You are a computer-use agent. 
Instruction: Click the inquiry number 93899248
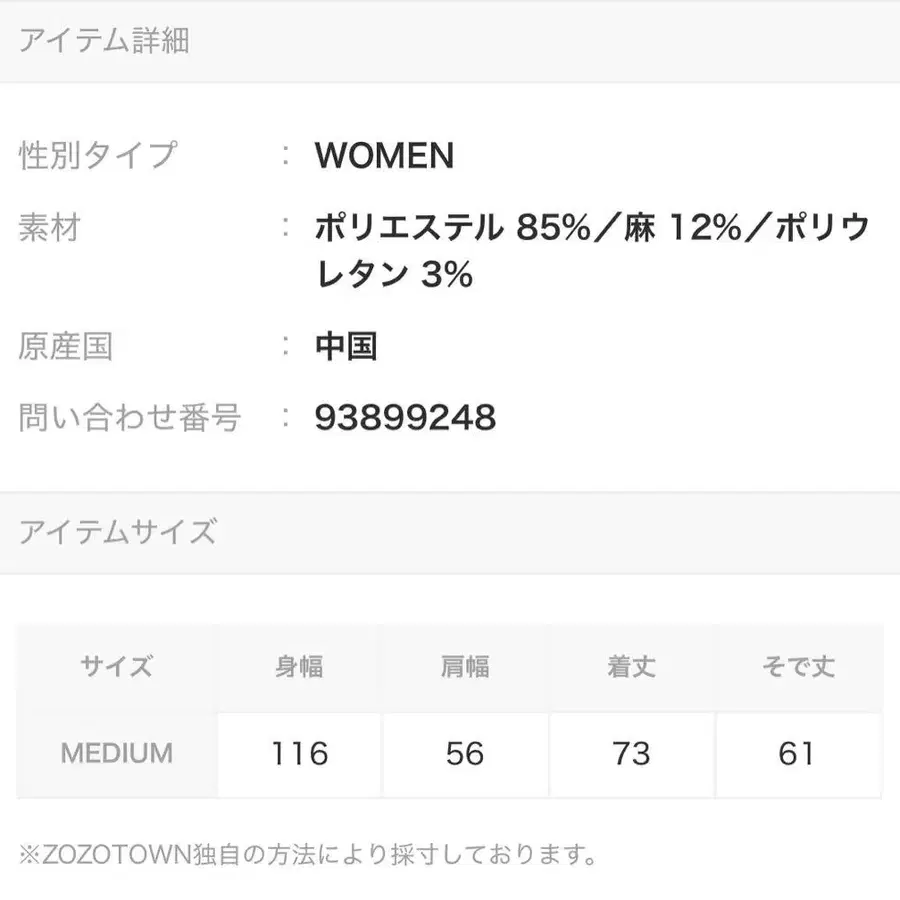(x=405, y=417)
